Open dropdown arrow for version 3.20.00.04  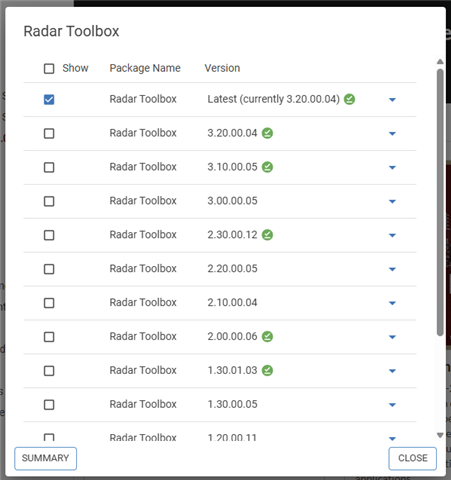(x=392, y=134)
